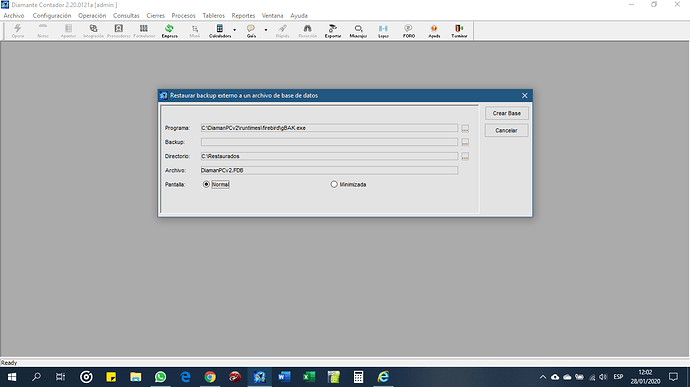Open the Ayuda menu
690x387 pixels.
tap(299, 15)
